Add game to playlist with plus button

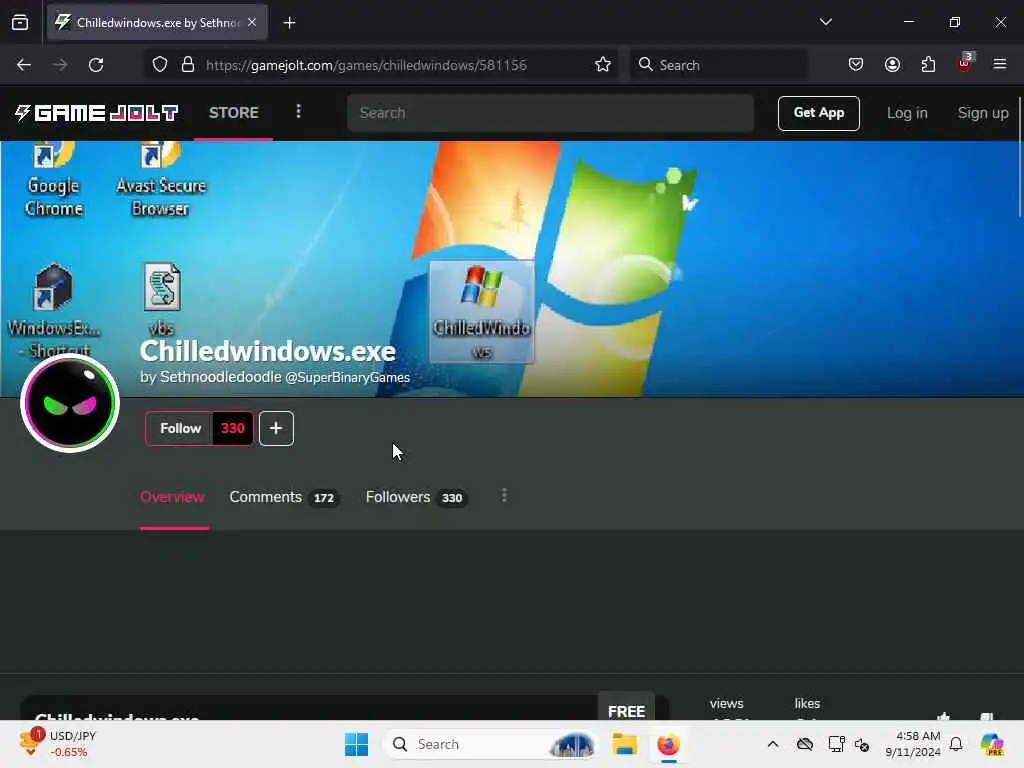tap(276, 428)
